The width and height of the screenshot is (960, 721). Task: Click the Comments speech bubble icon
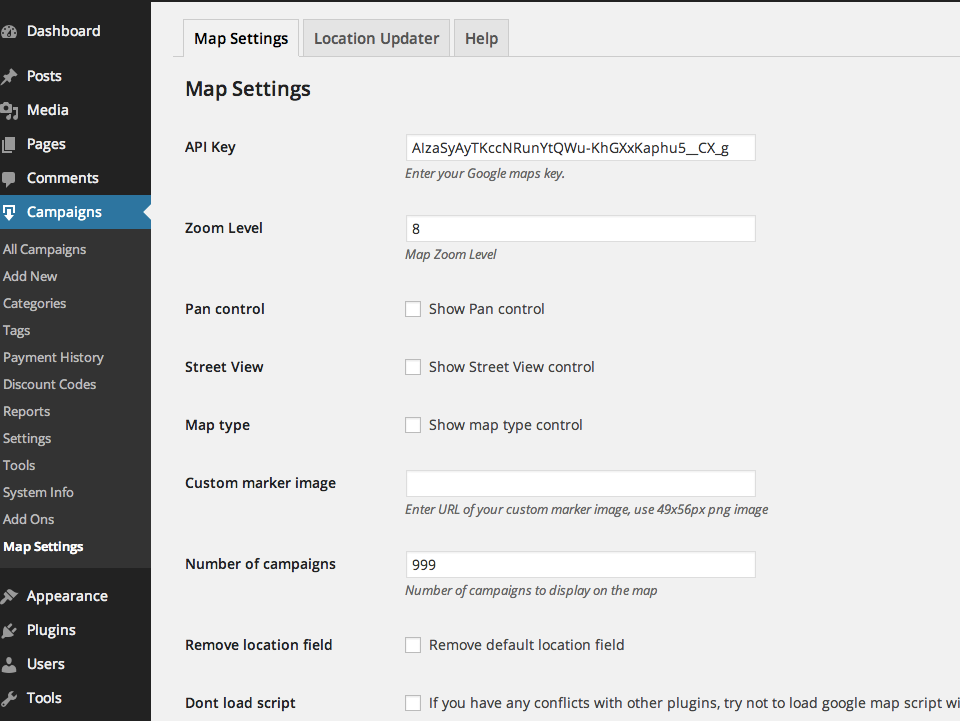click(9, 179)
